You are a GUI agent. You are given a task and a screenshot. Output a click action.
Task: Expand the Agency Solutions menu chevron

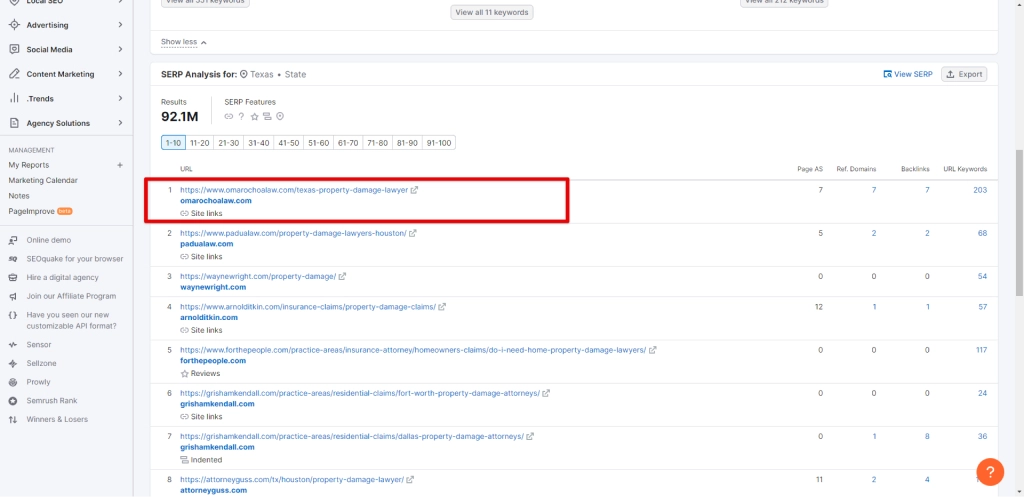click(x=120, y=123)
